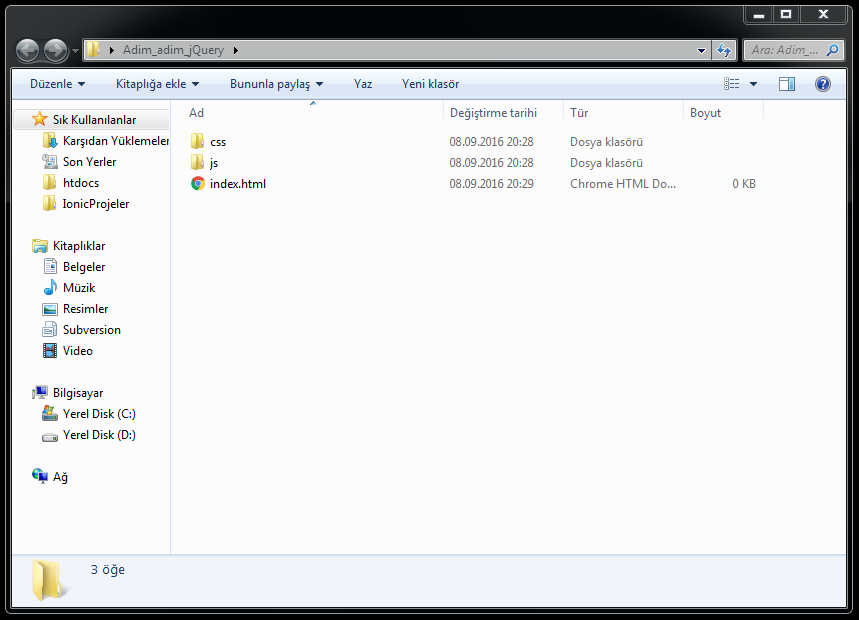Click Adim_adim_jQuery in the address bar
The width and height of the screenshot is (859, 620).
coord(173,50)
